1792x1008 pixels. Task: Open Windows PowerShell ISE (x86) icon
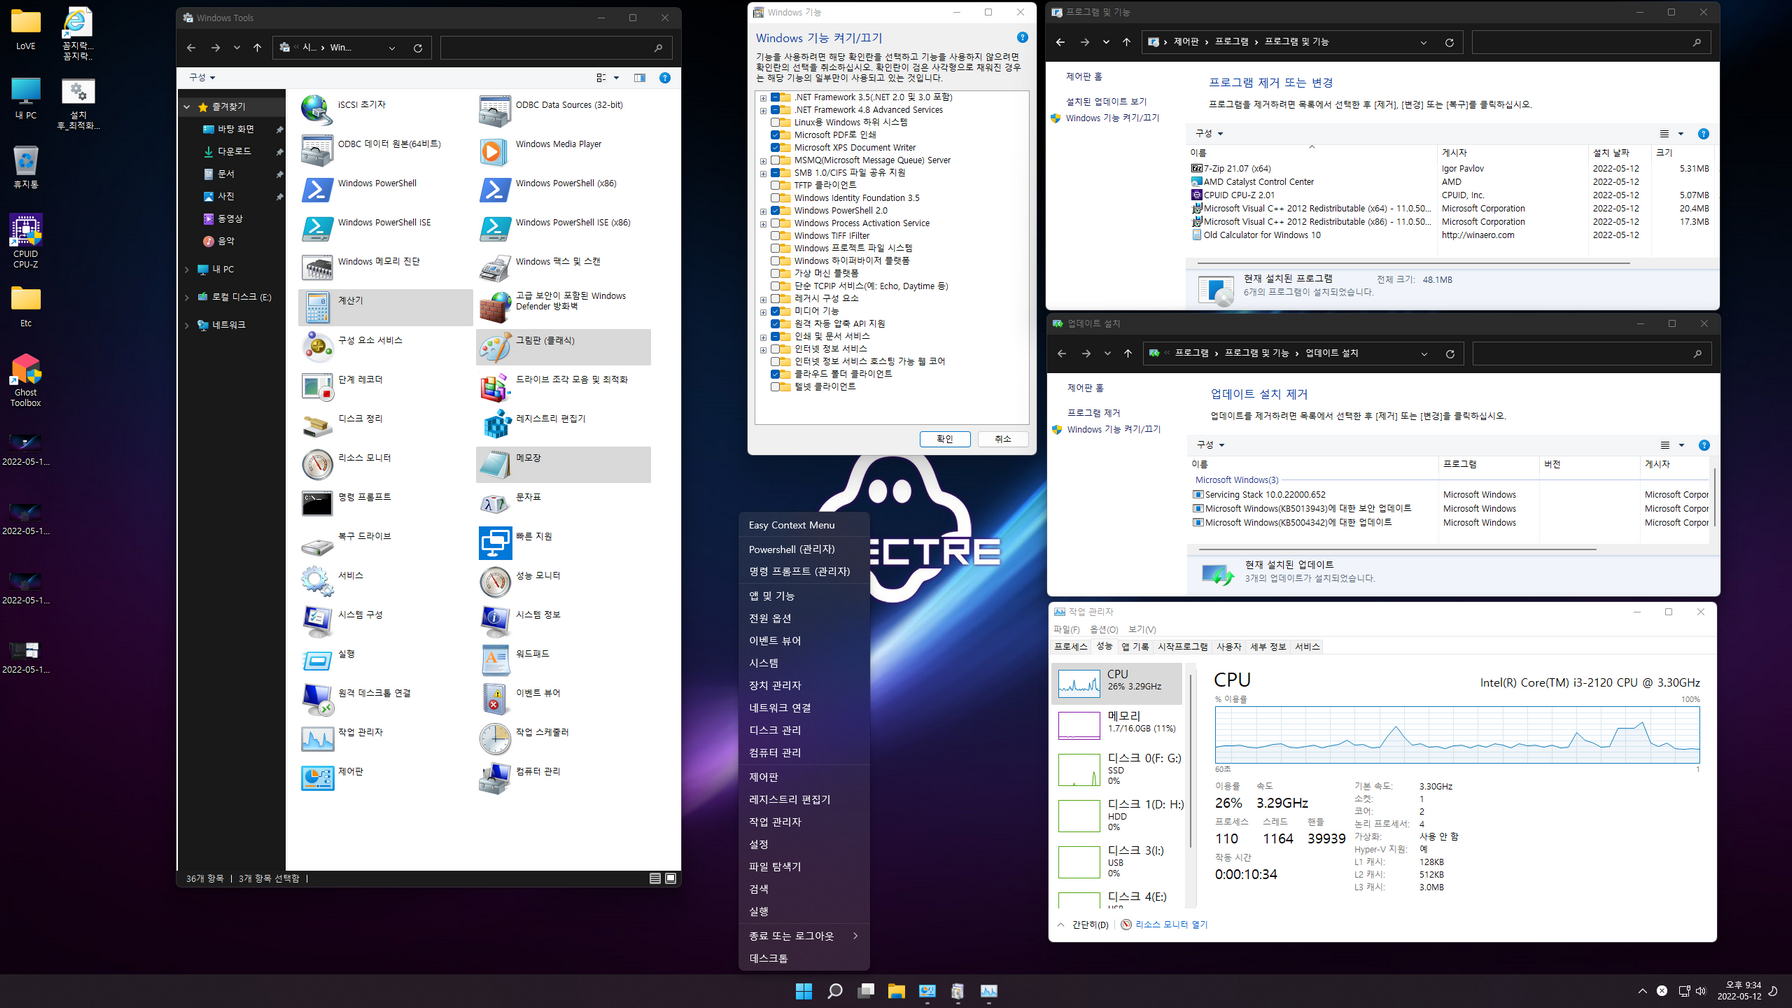pyautogui.click(x=494, y=227)
